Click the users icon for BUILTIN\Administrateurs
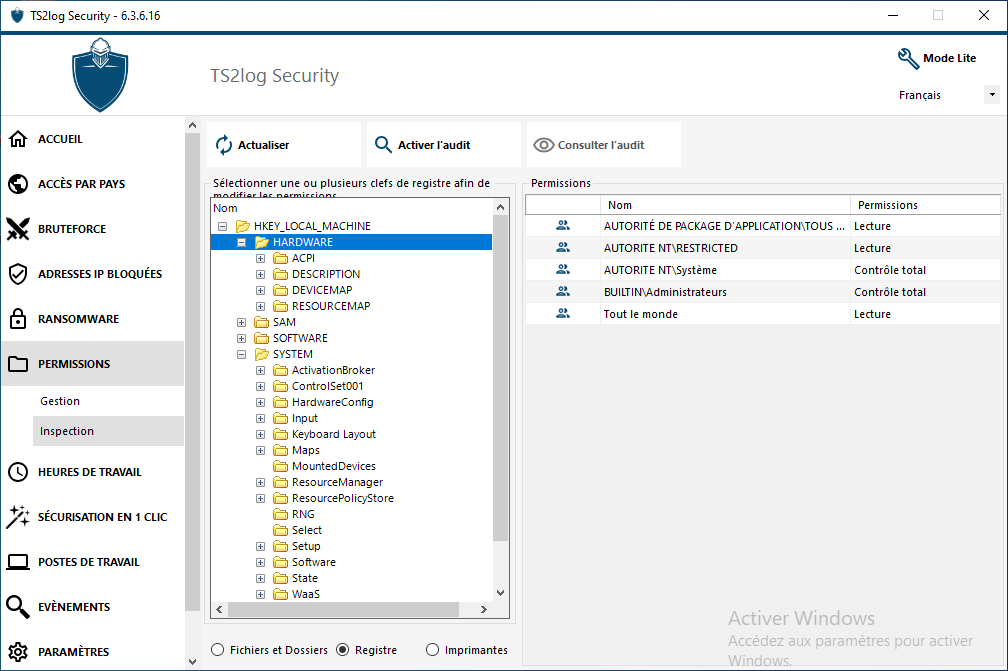Image resolution: width=1008 pixels, height=671 pixels. coord(563,291)
